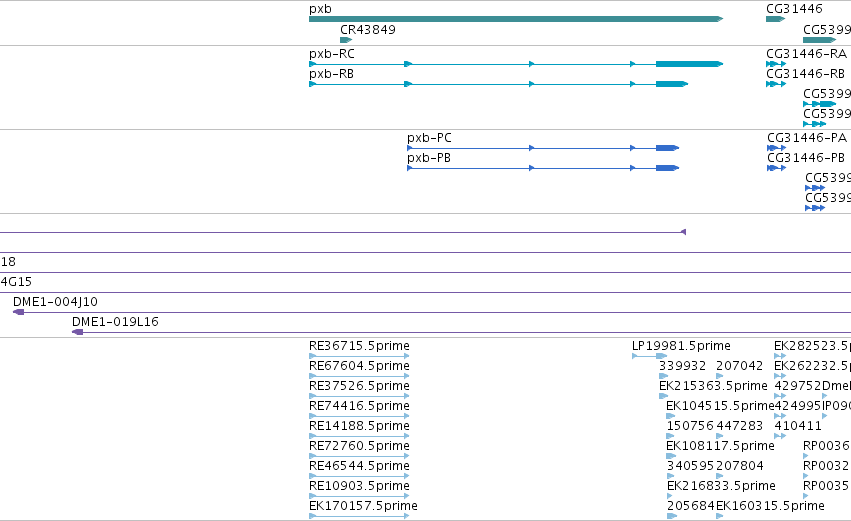Select the 4G15 clone label
This screenshot has width=851, height=521.
(x=16, y=282)
